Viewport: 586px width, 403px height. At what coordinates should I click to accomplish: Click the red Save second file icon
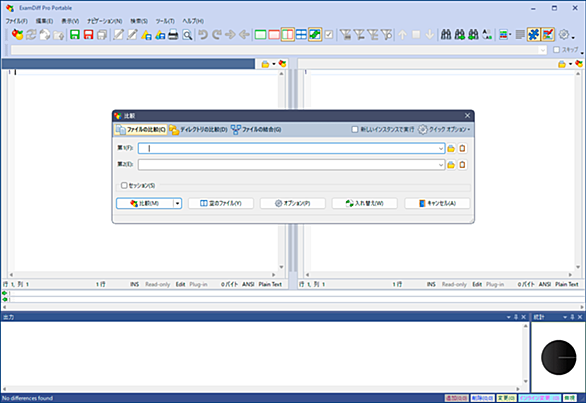tap(88, 35)
